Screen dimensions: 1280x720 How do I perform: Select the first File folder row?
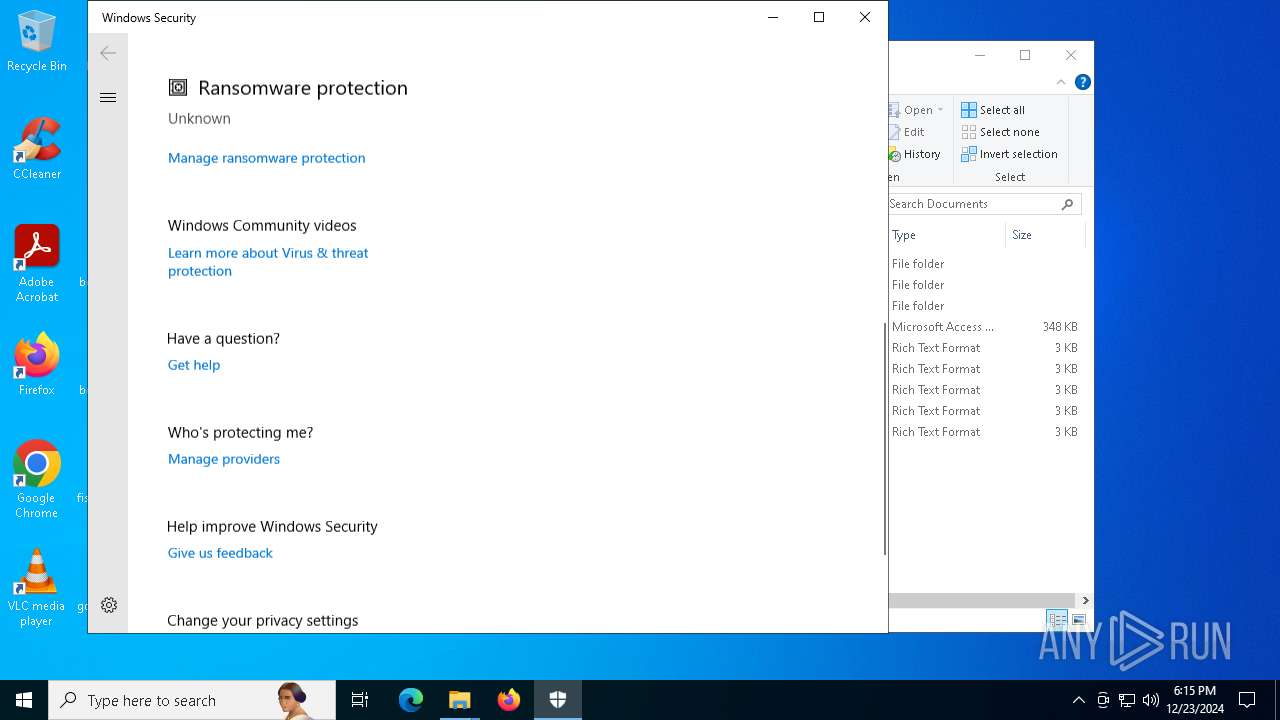[985, 264]
